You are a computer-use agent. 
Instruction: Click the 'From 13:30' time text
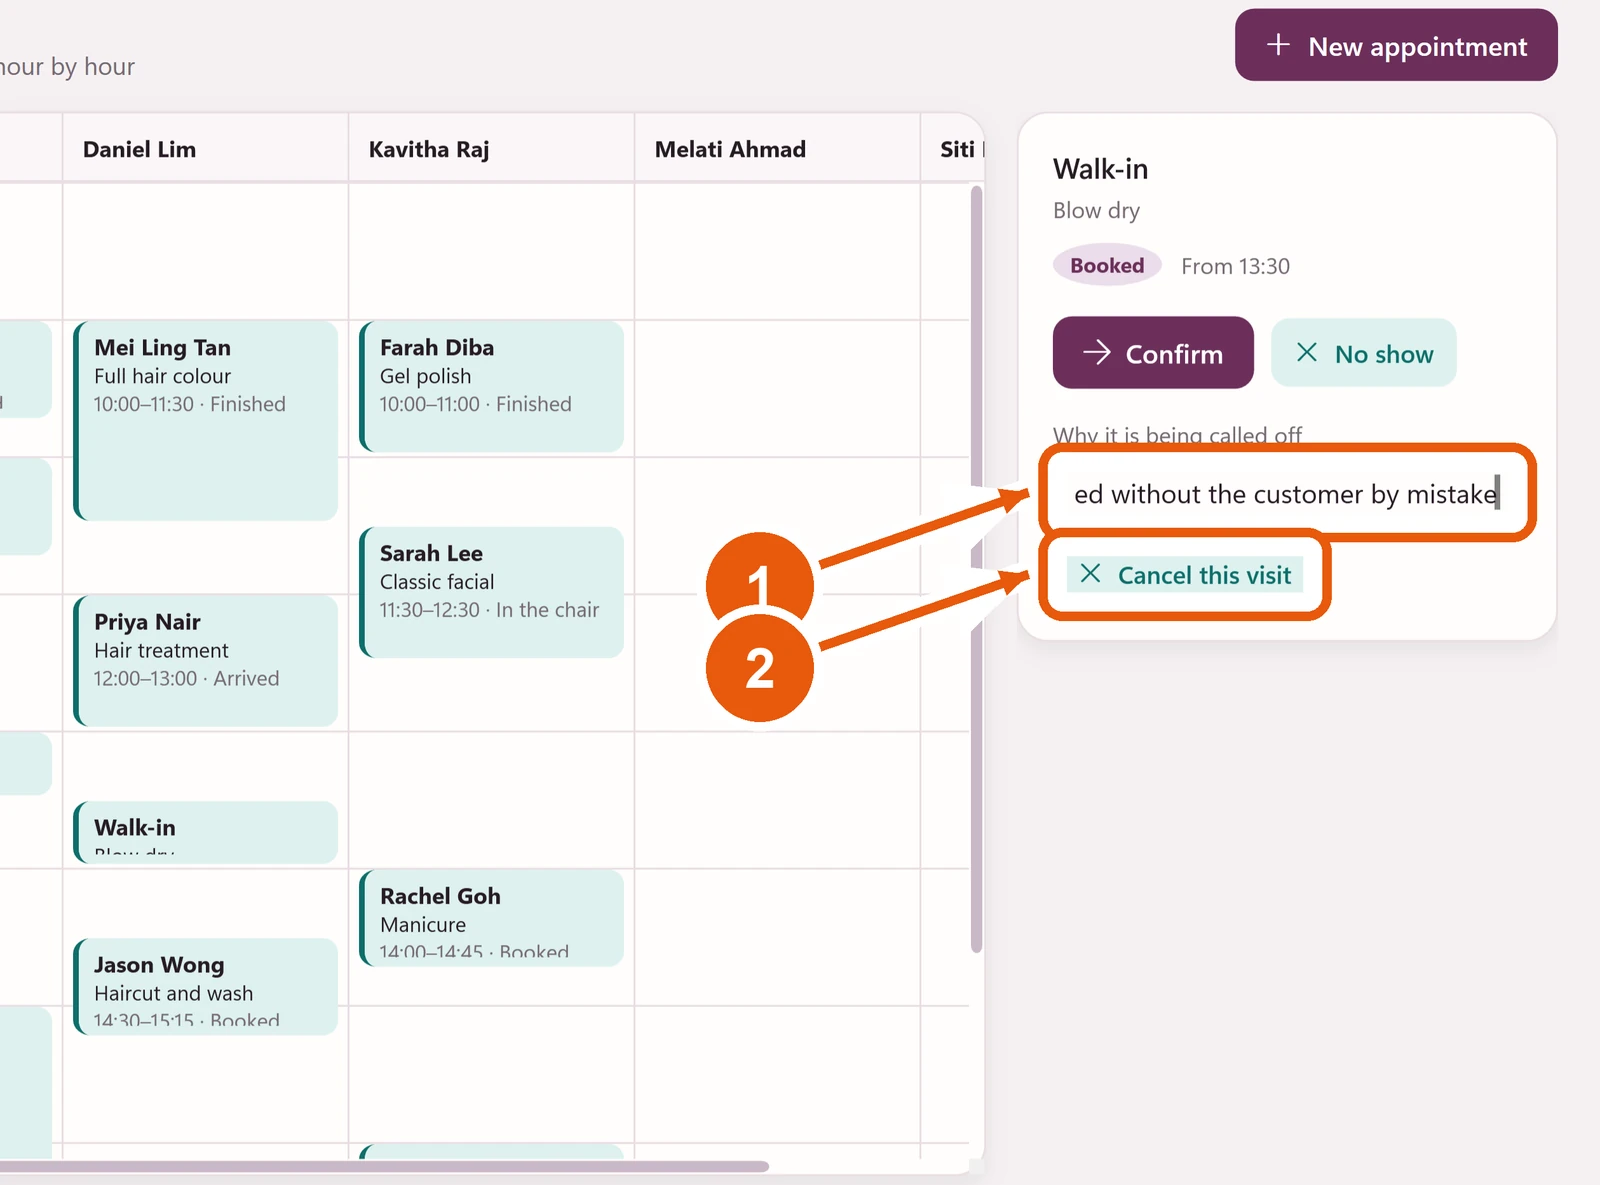1235,266
